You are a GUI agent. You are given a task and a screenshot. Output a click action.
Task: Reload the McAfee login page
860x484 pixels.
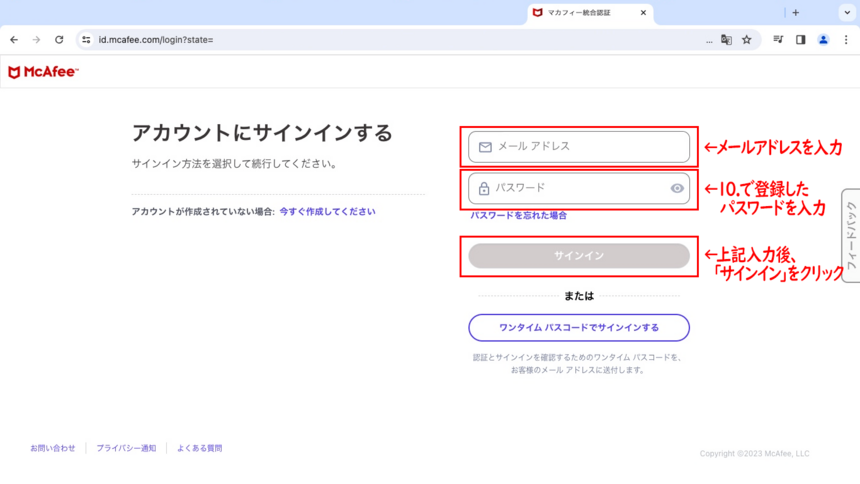tap(59, 40)
